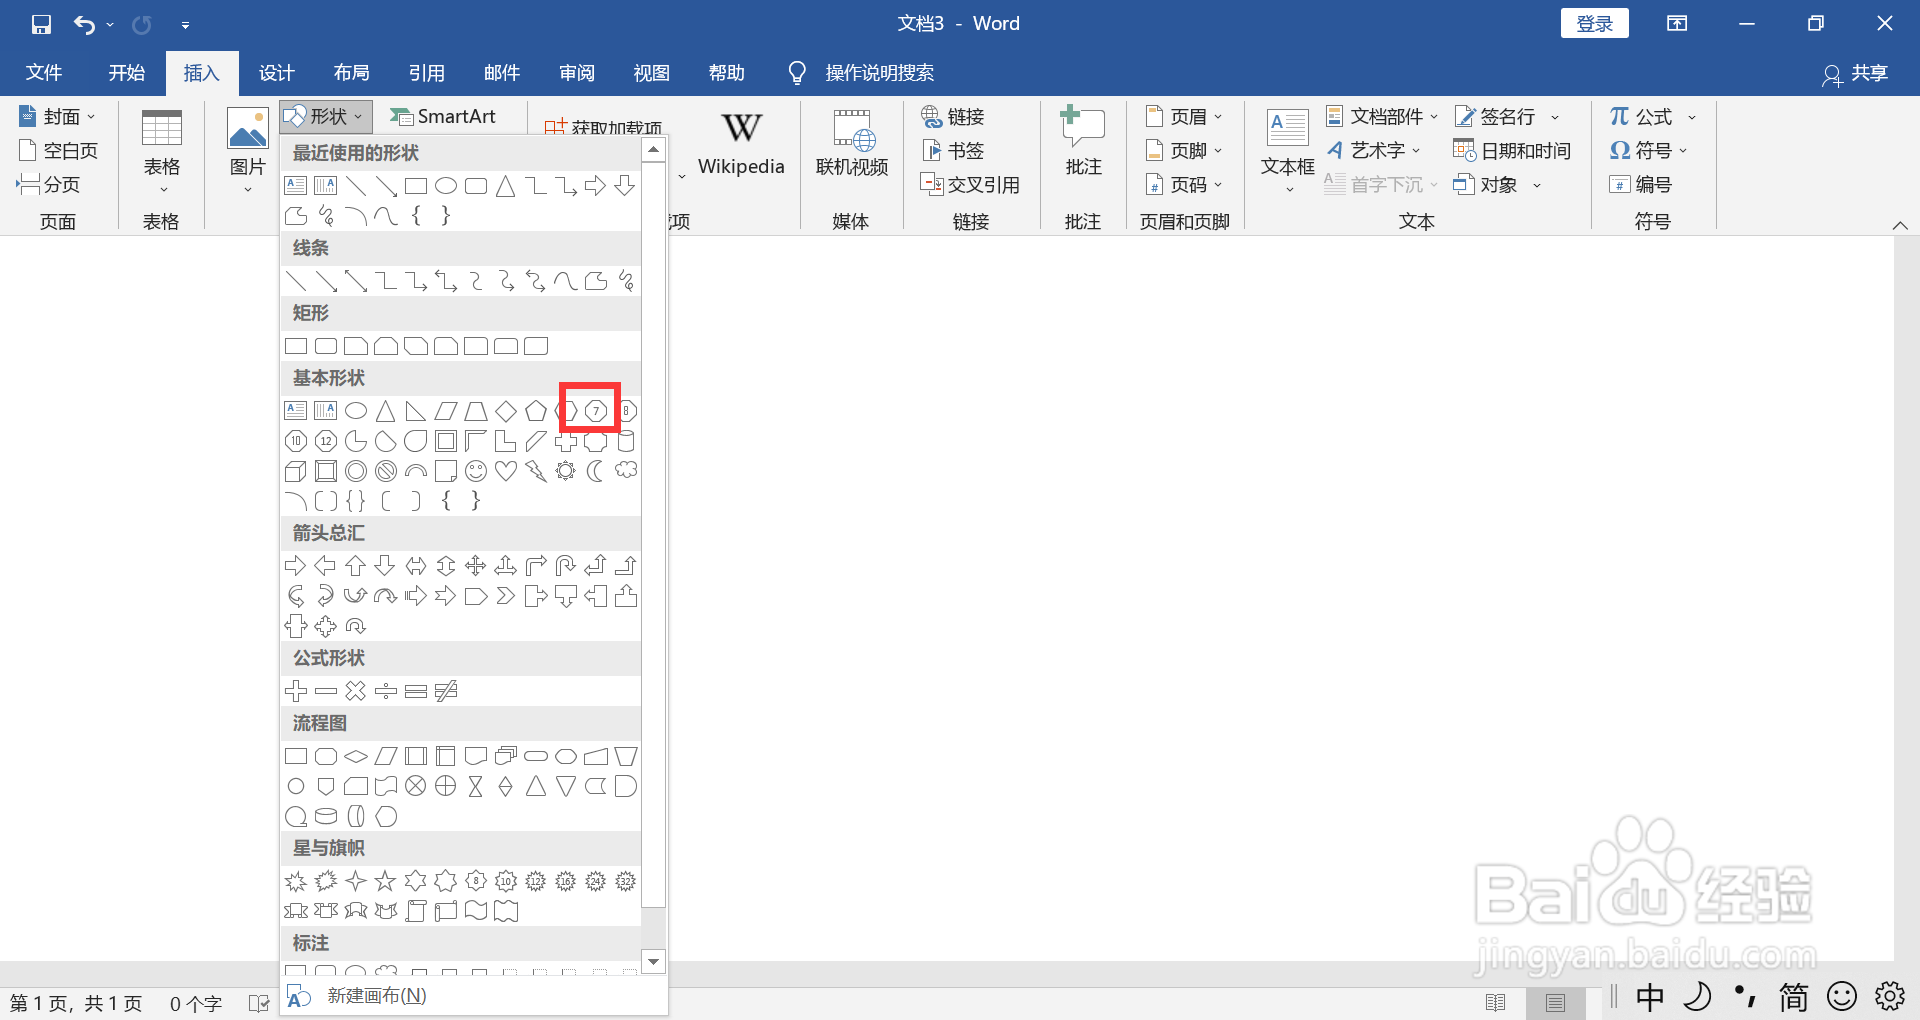Select the rectangle shape under 矩形
The width and height of the screenshot is (1920, 1020).
296,346
